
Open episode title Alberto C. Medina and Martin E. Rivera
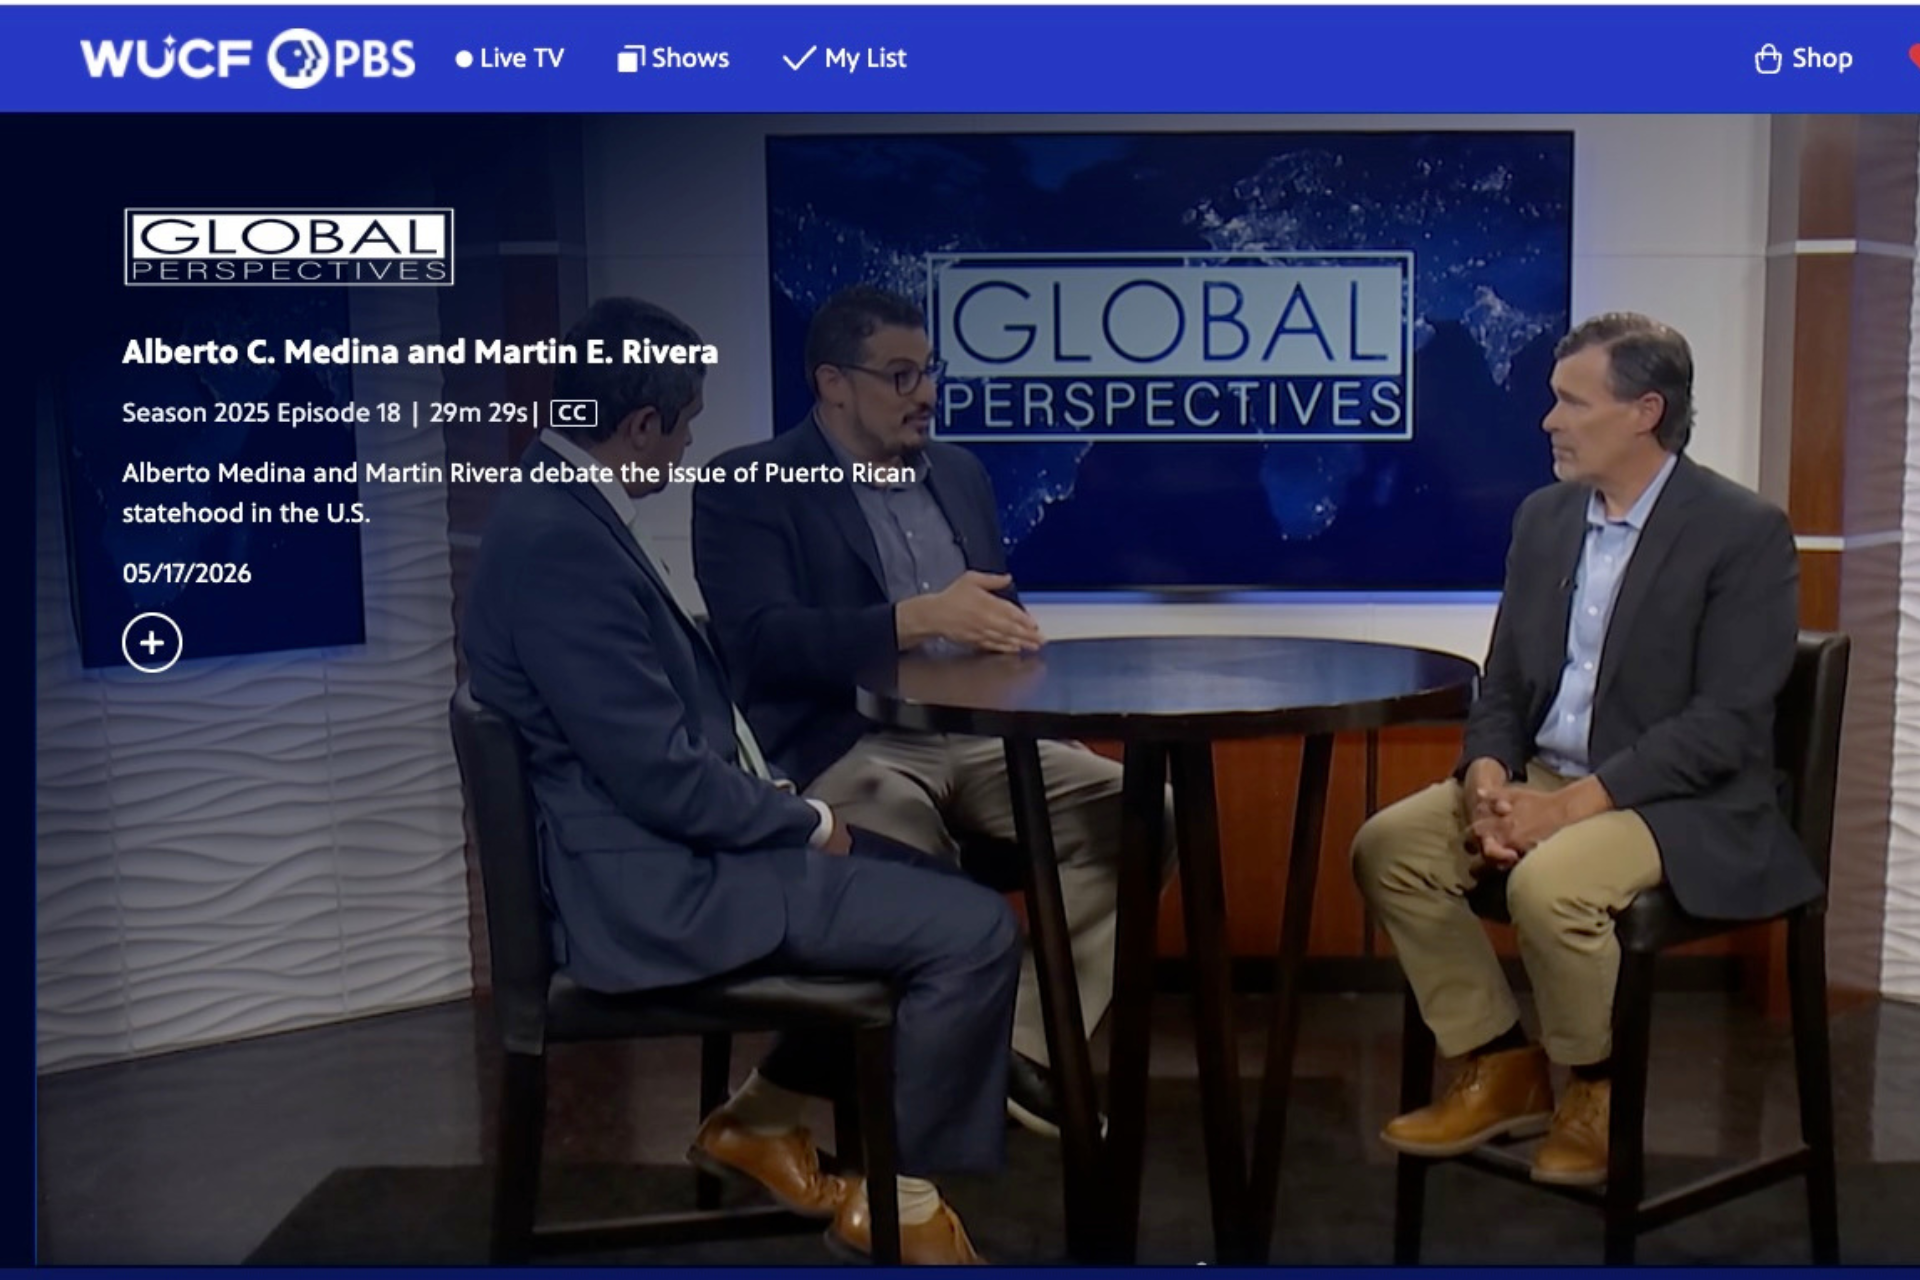(x=420, y=352)
